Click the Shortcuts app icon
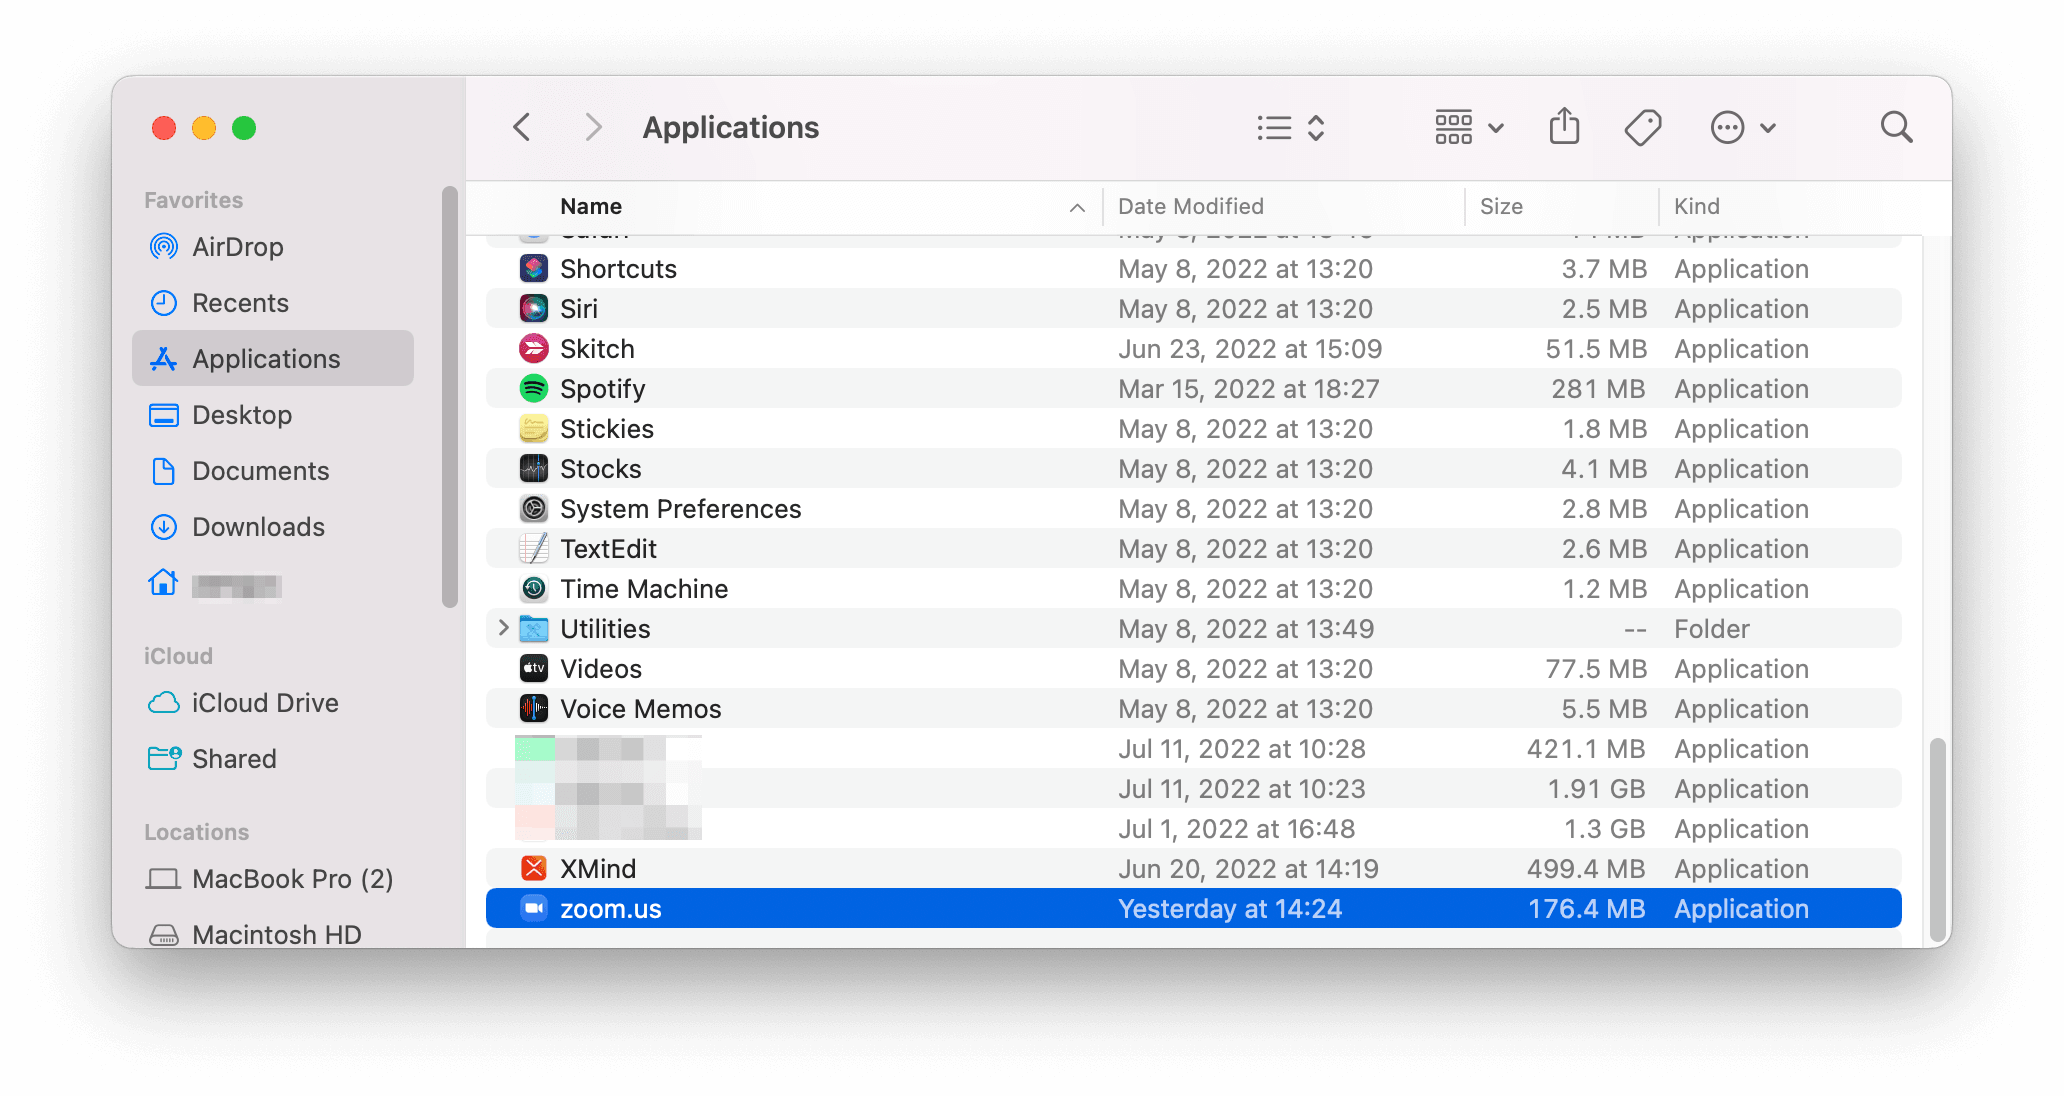 [x=534, y=268]
